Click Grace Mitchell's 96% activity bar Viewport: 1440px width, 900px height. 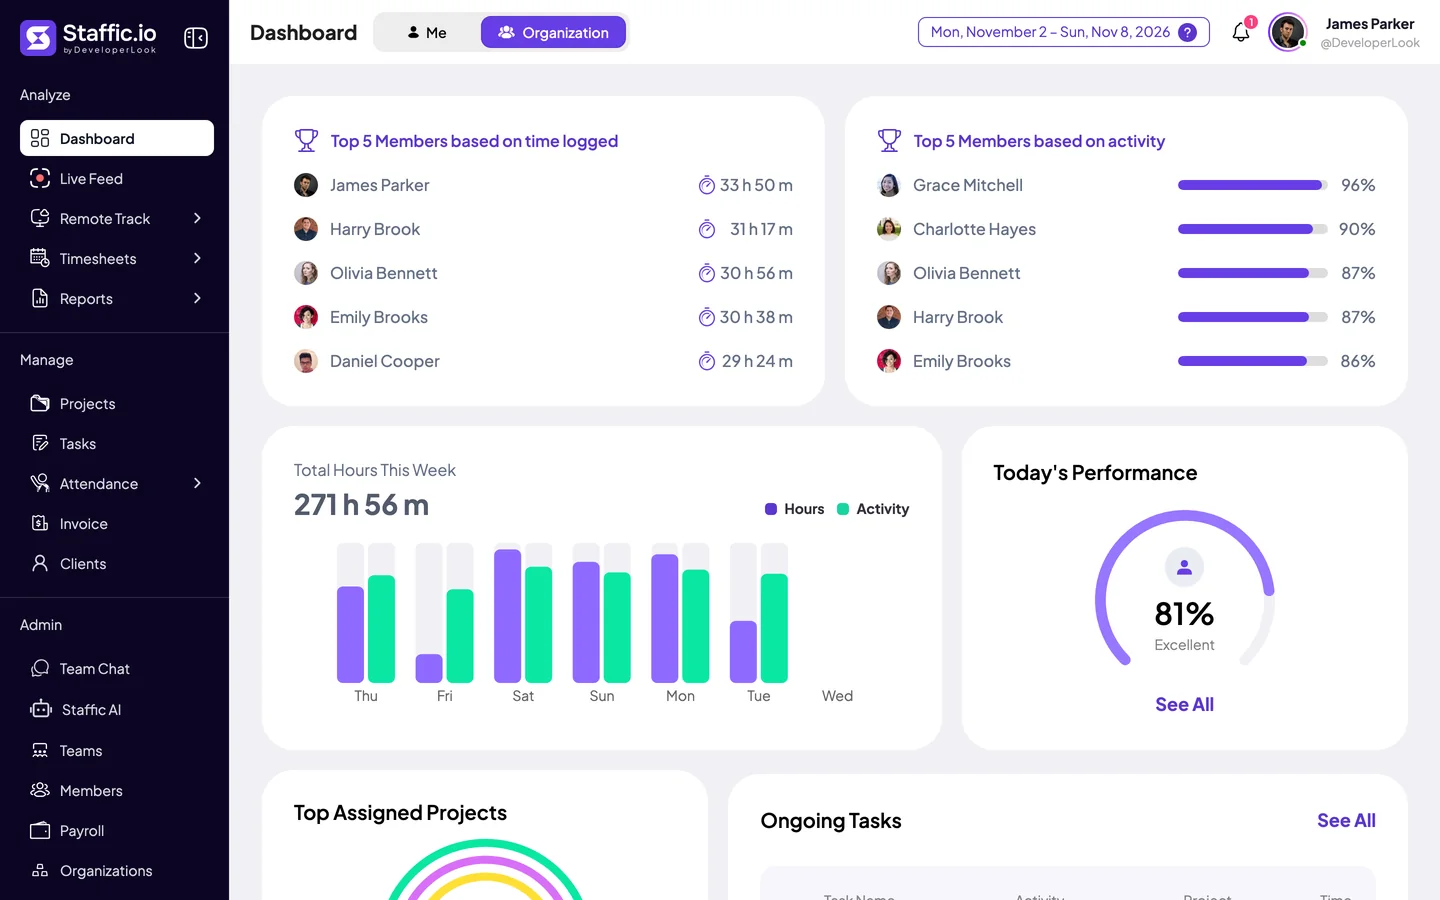coord(1252,185)
